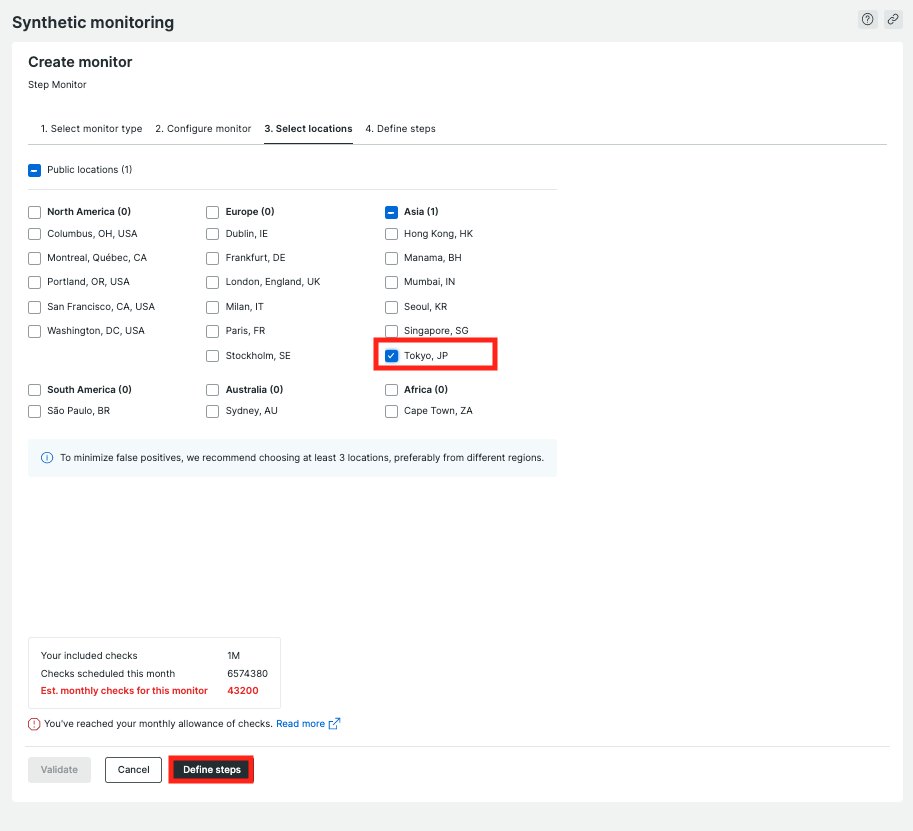This screenshot has height=831, width=913.
Task: Check Seoul, KR location
Action: click(391, 307)
